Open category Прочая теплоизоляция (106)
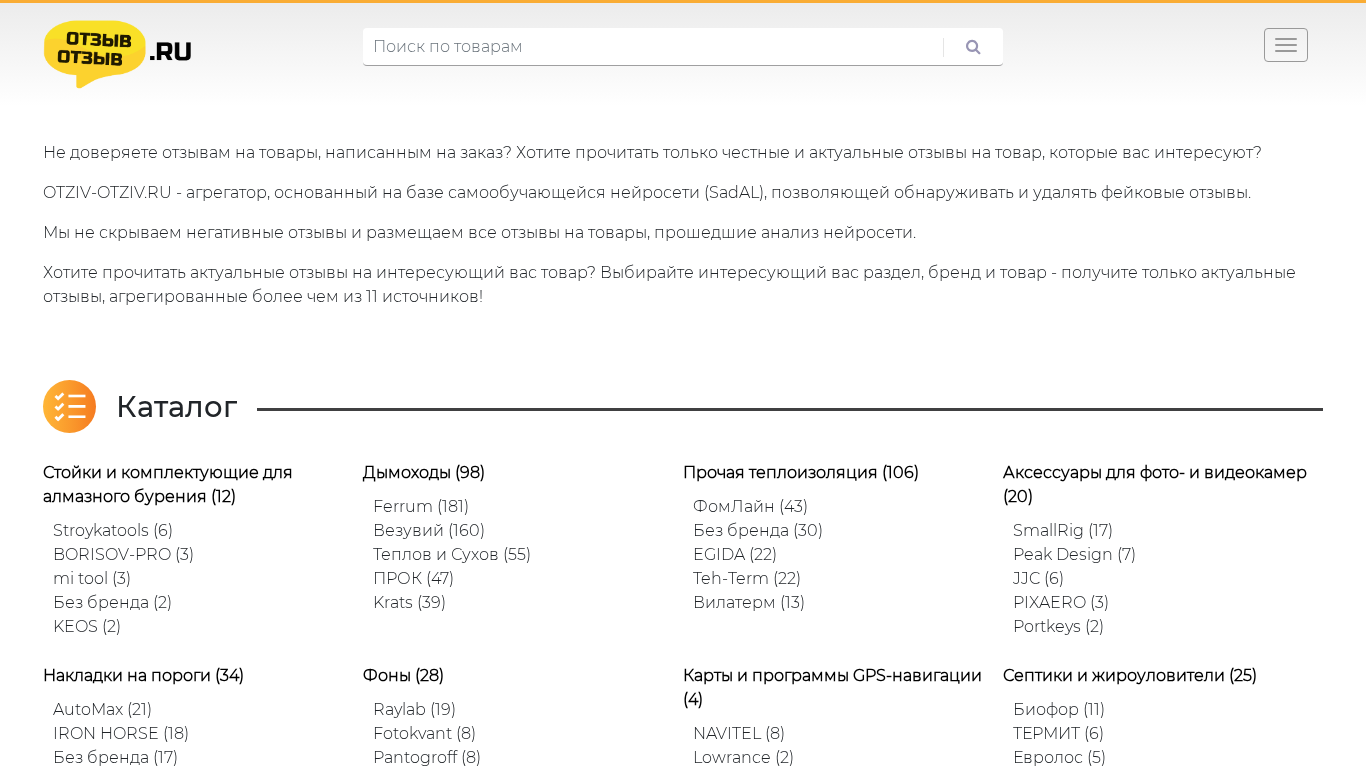1366x768 pixels. pos(801,472)
